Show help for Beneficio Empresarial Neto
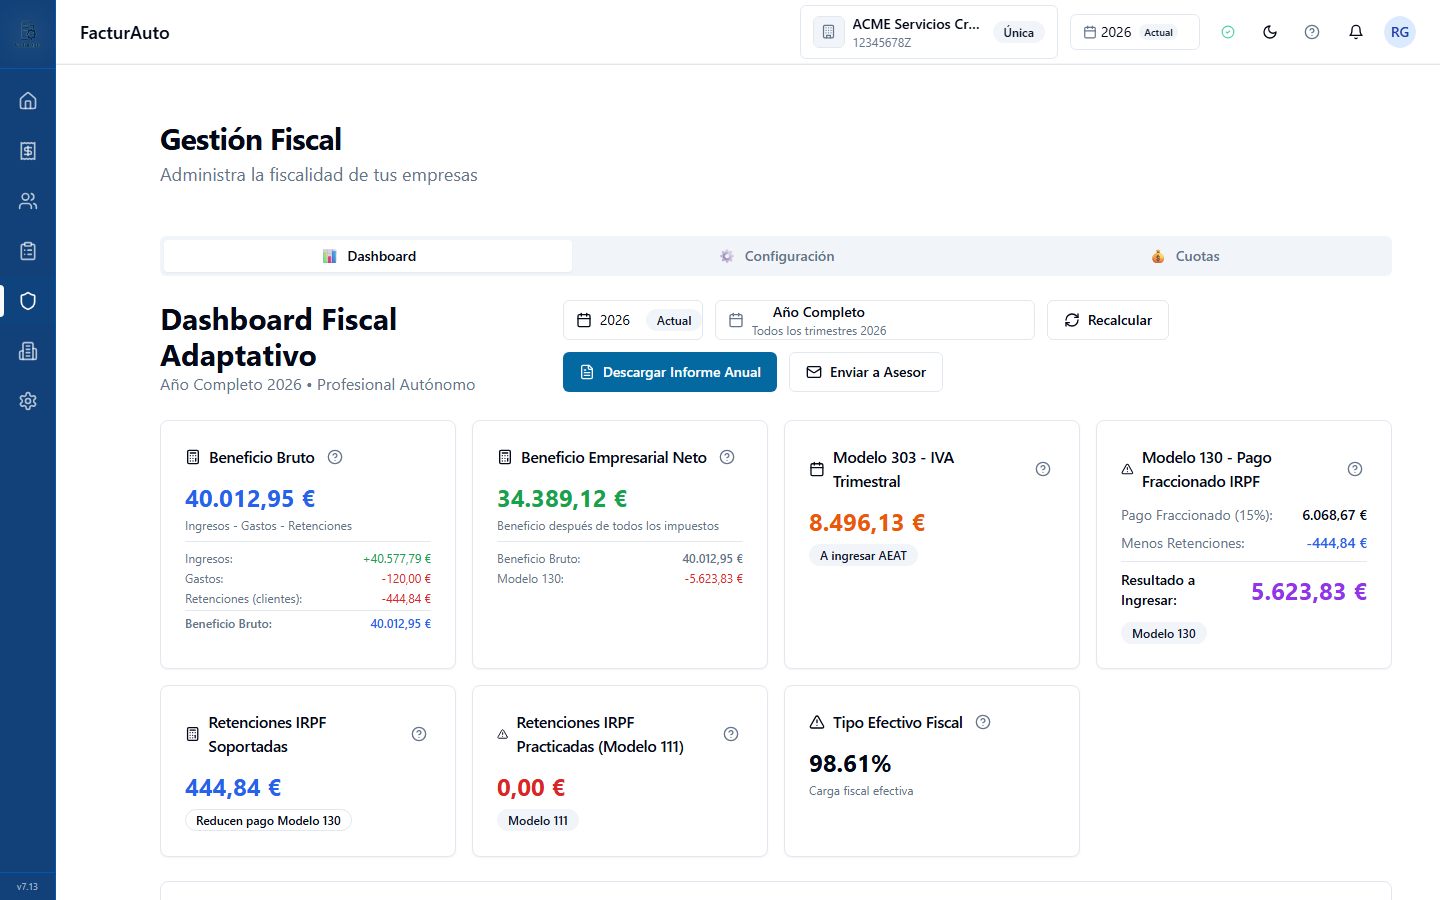Image resolution: width=1440 pixels, height=900 pixels. [x=727, y=457]
